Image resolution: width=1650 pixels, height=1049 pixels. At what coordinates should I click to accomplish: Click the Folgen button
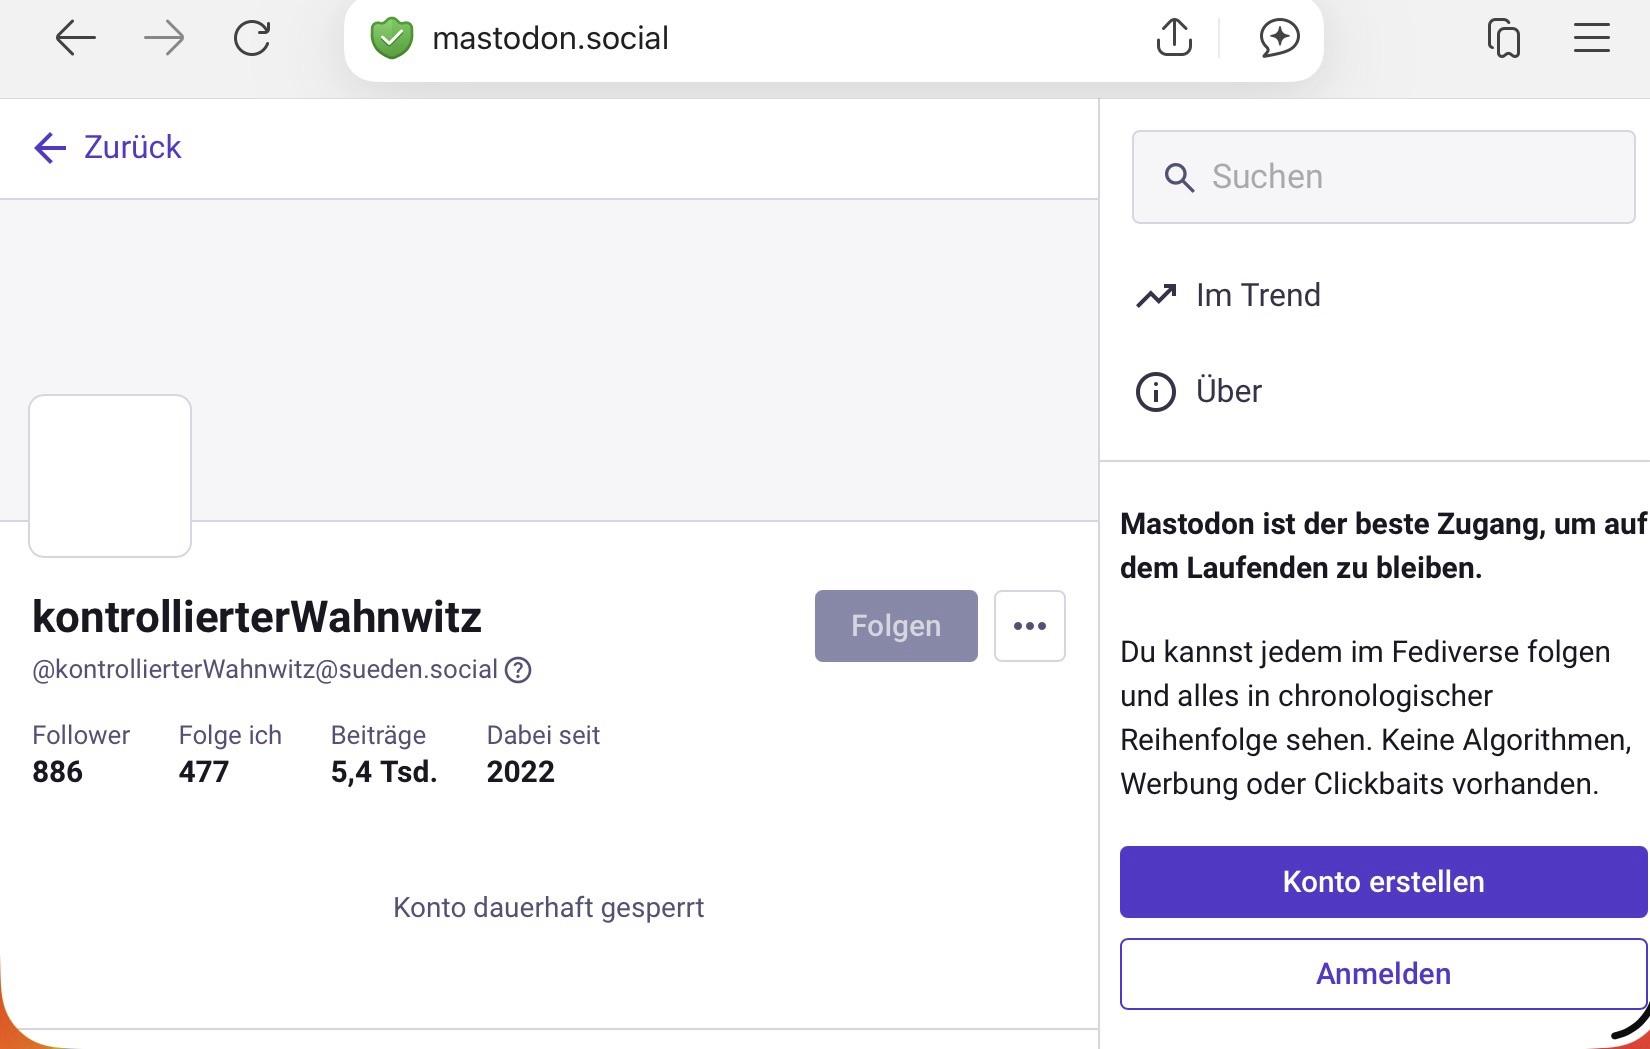896,626
